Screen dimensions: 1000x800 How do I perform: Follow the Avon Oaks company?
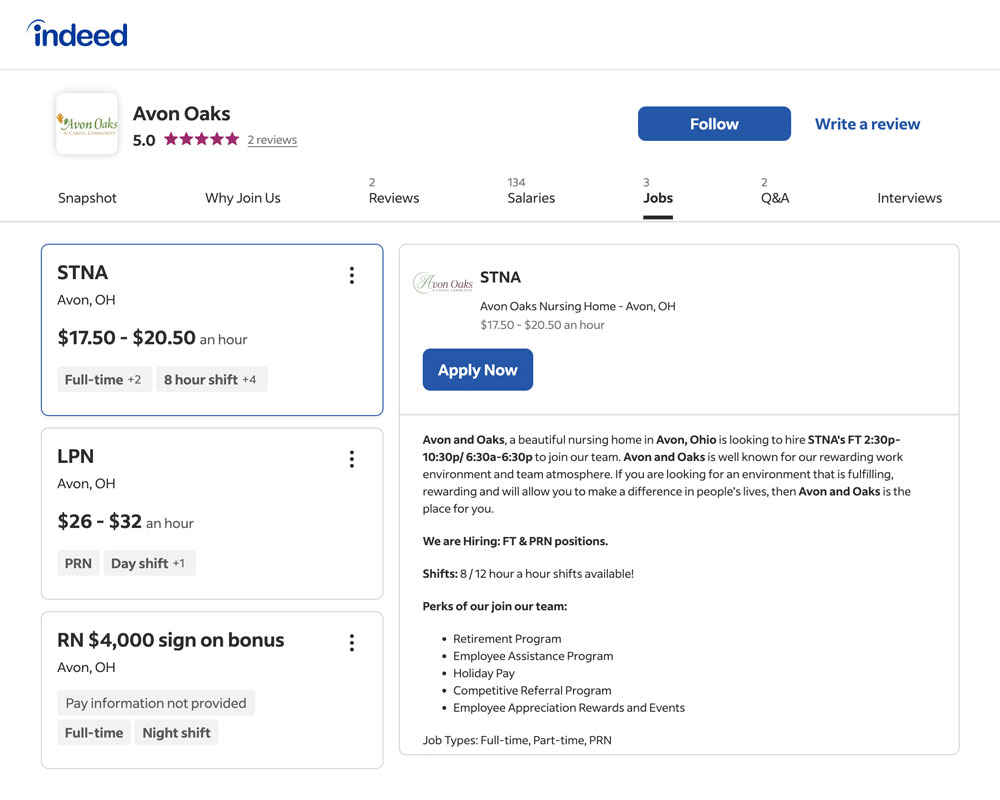click(714, 124)
